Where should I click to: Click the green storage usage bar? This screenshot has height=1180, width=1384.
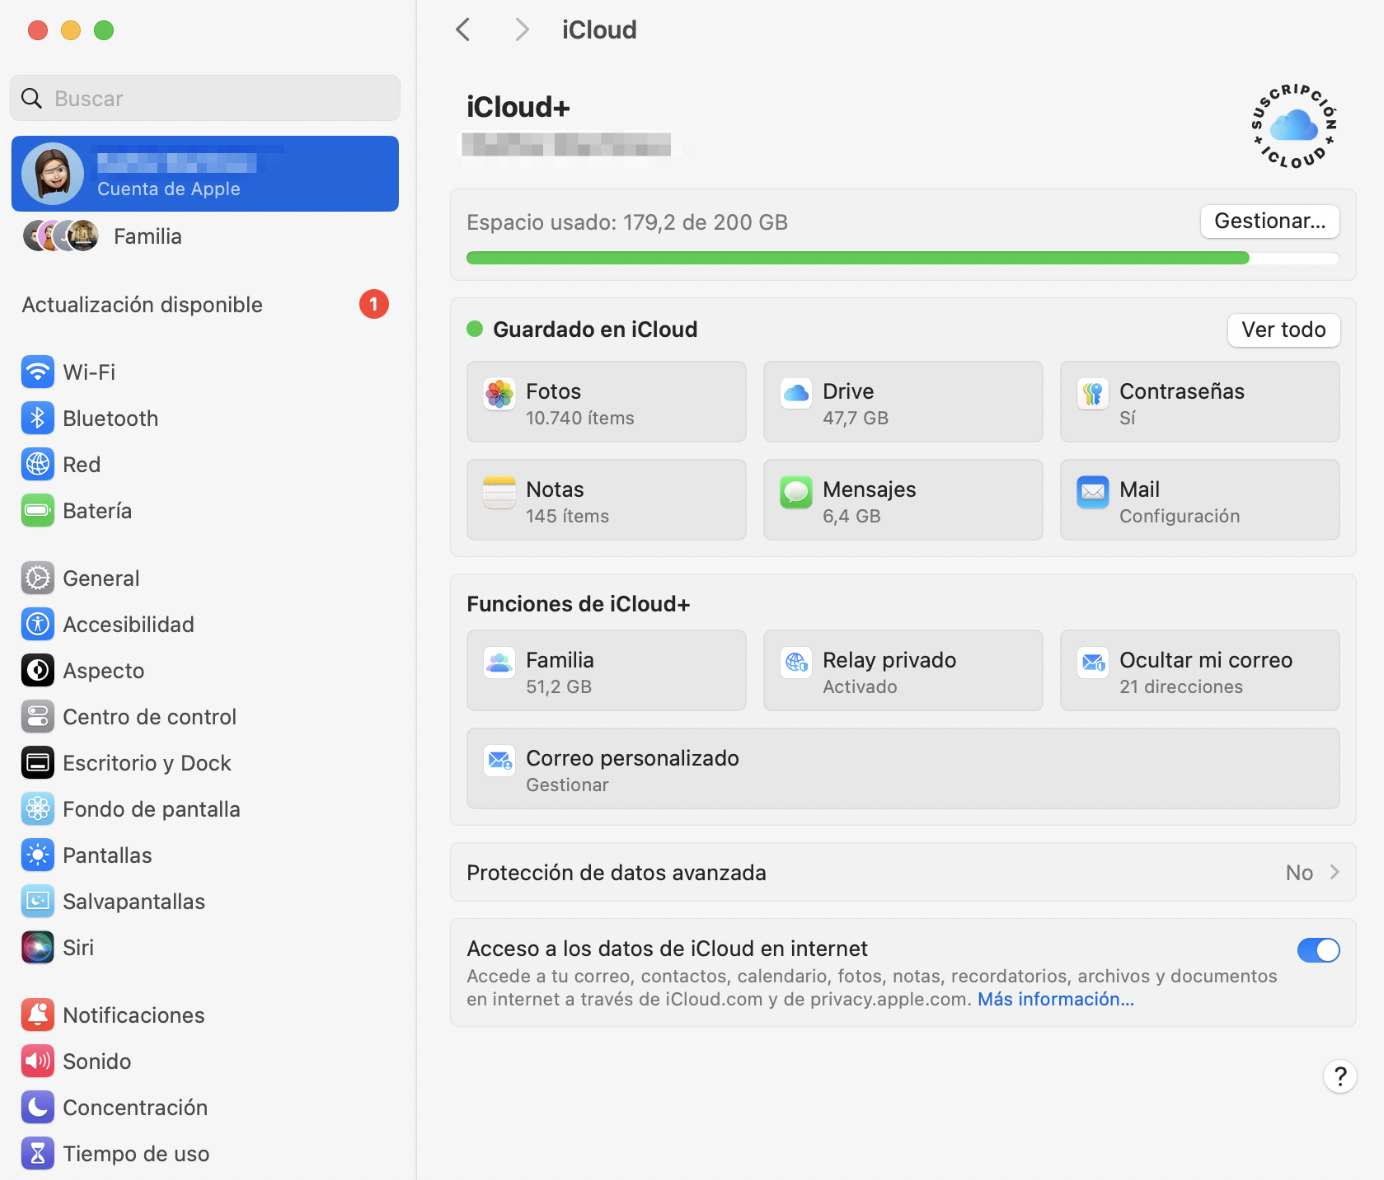[x=856, y=257]
